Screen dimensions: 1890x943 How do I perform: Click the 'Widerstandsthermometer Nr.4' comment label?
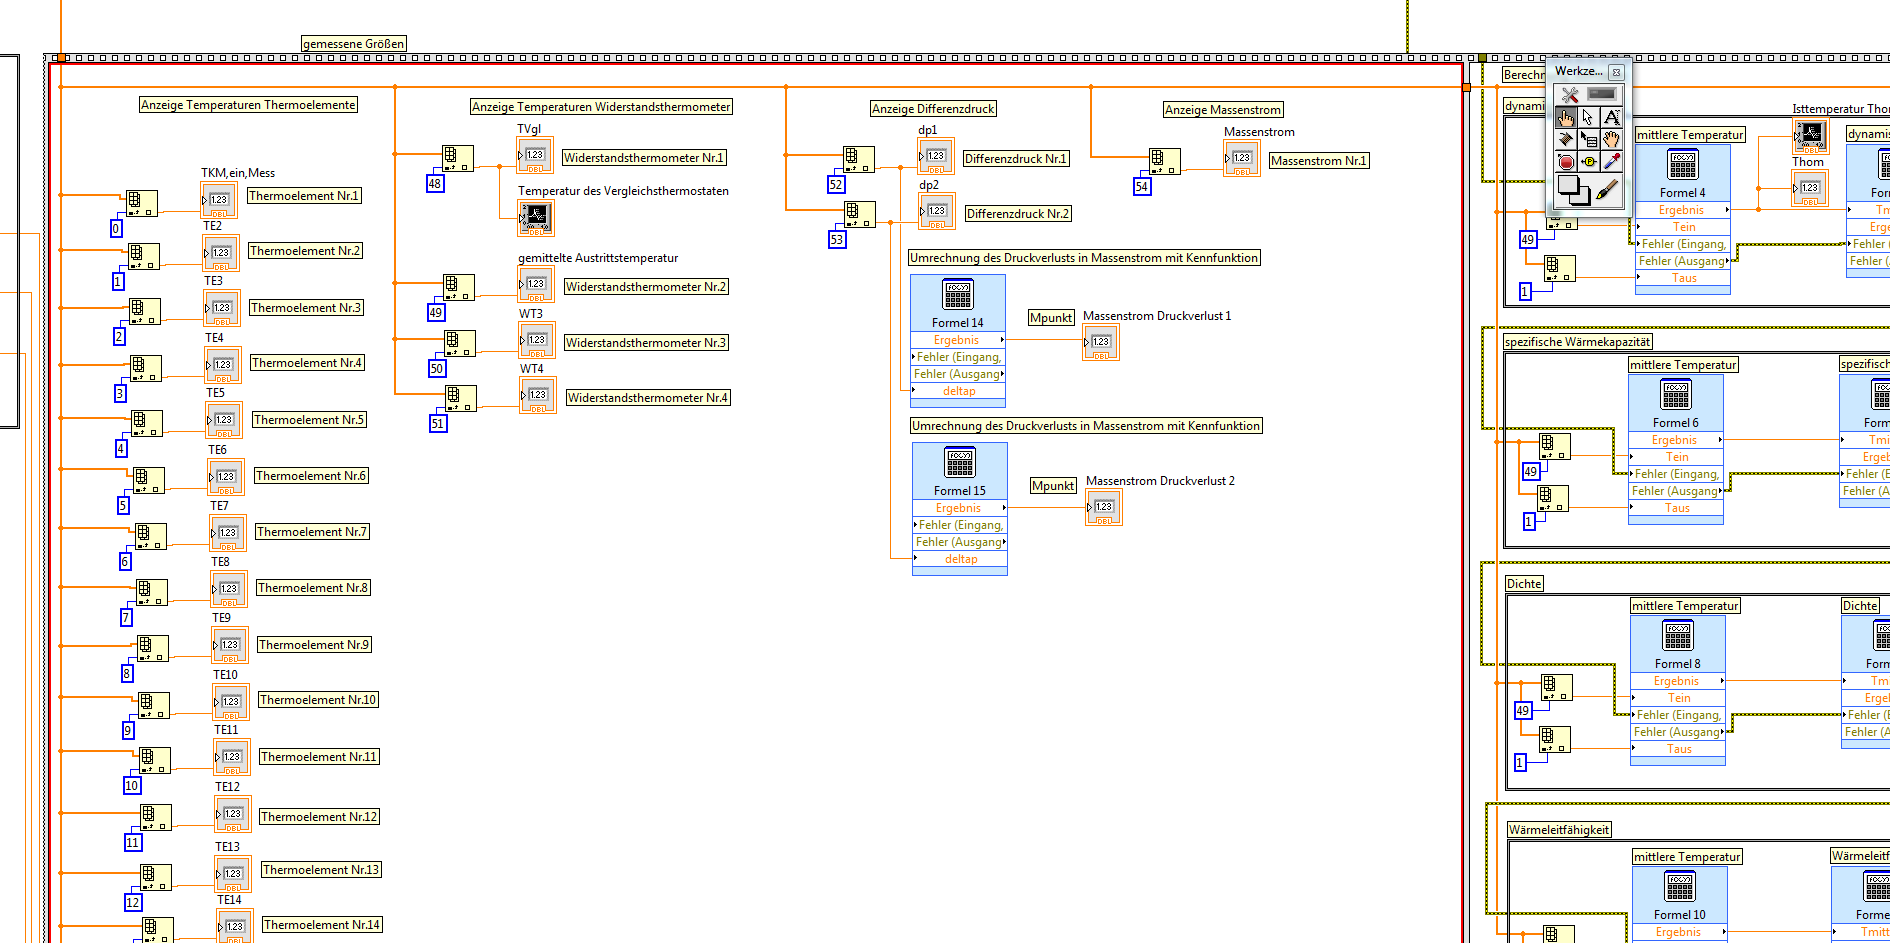tap(648, 398)
